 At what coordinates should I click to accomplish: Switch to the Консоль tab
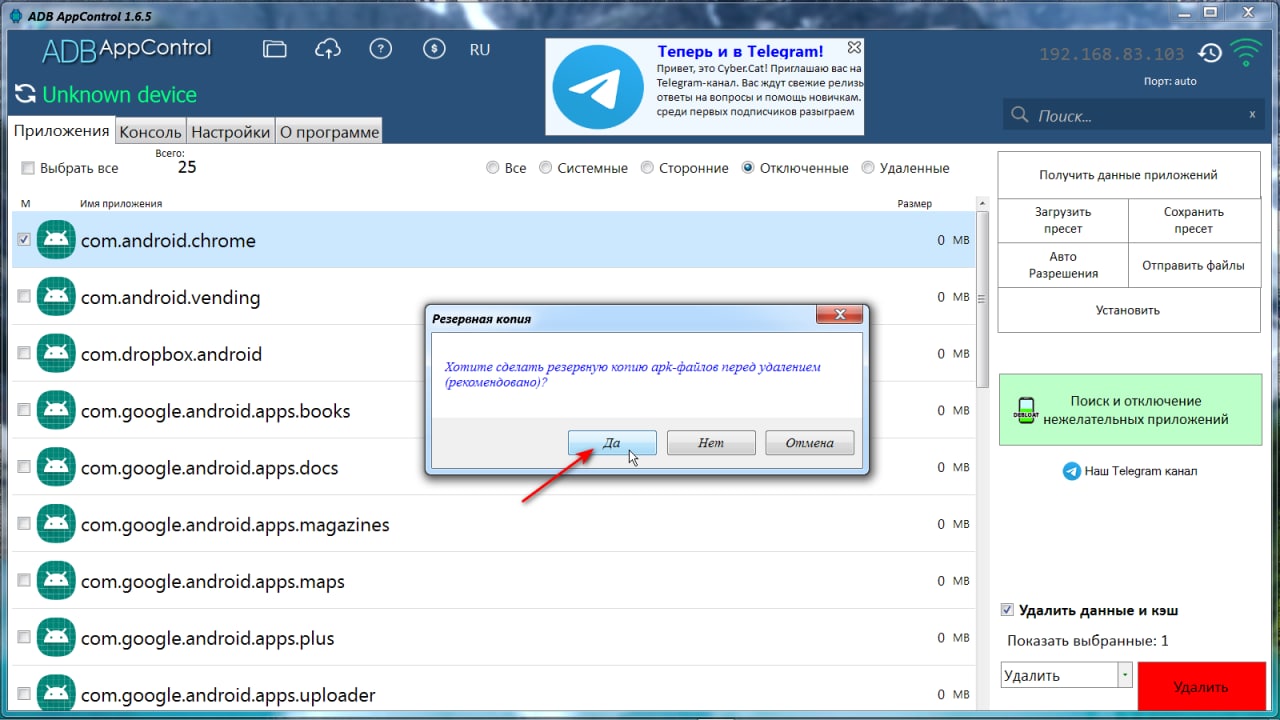point(150,132)
